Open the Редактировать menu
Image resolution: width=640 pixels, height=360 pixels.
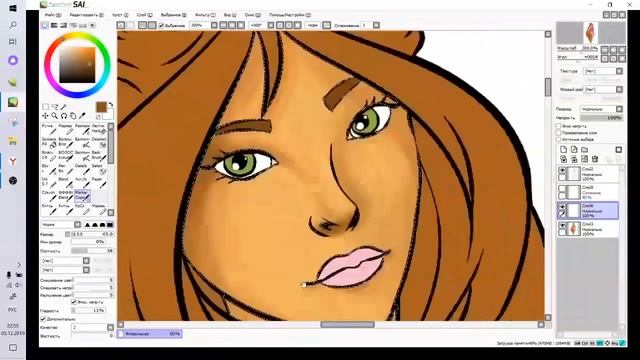pos(86,15)
